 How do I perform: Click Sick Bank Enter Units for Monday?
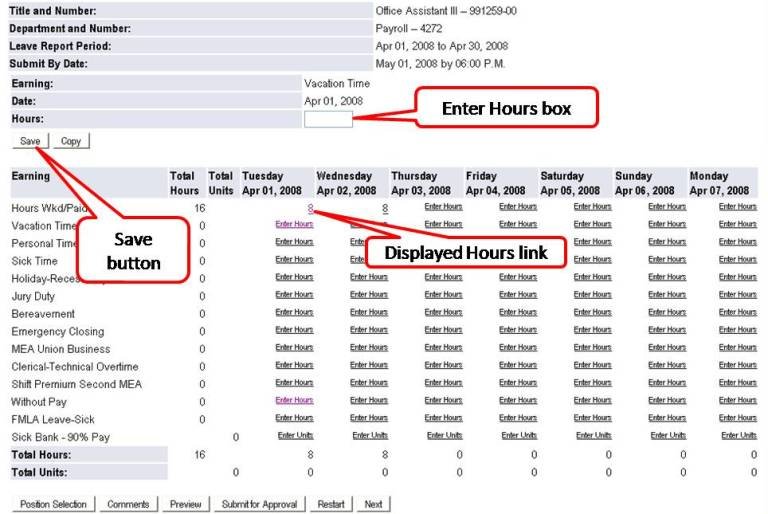pos(738,436)
